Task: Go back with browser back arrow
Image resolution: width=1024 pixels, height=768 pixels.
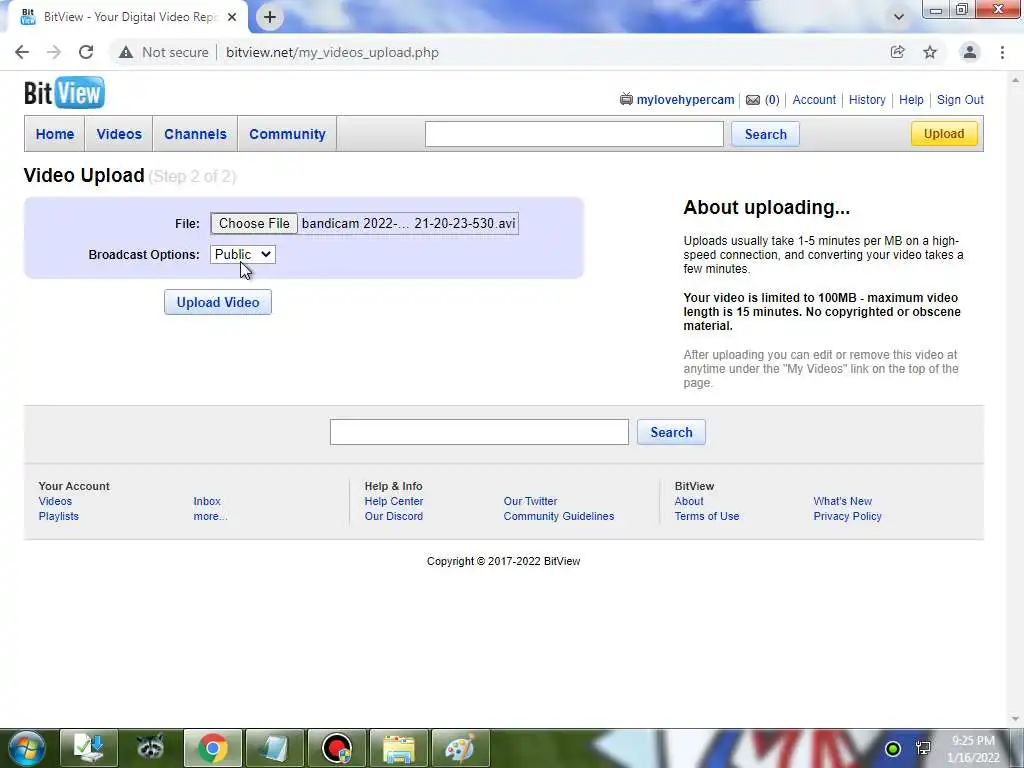Action: point(22,52)
